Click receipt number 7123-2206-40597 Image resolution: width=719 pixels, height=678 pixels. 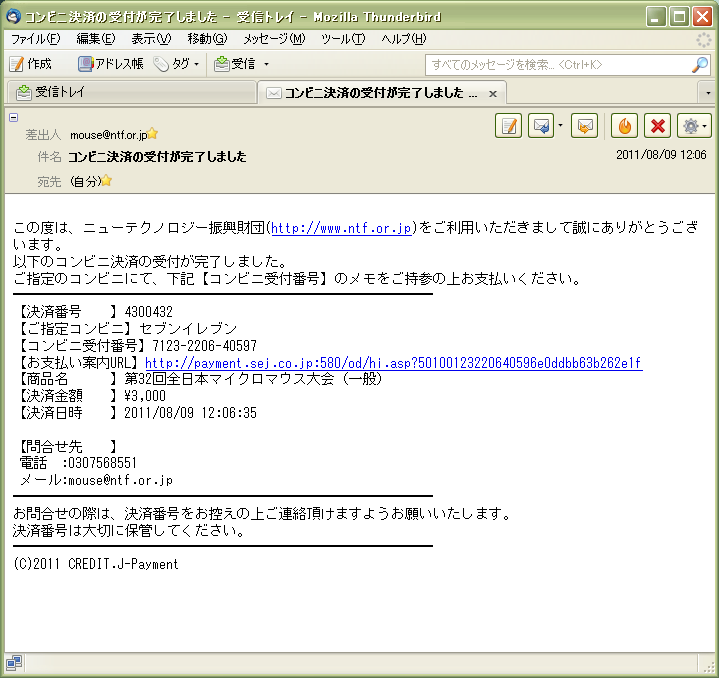205,346
